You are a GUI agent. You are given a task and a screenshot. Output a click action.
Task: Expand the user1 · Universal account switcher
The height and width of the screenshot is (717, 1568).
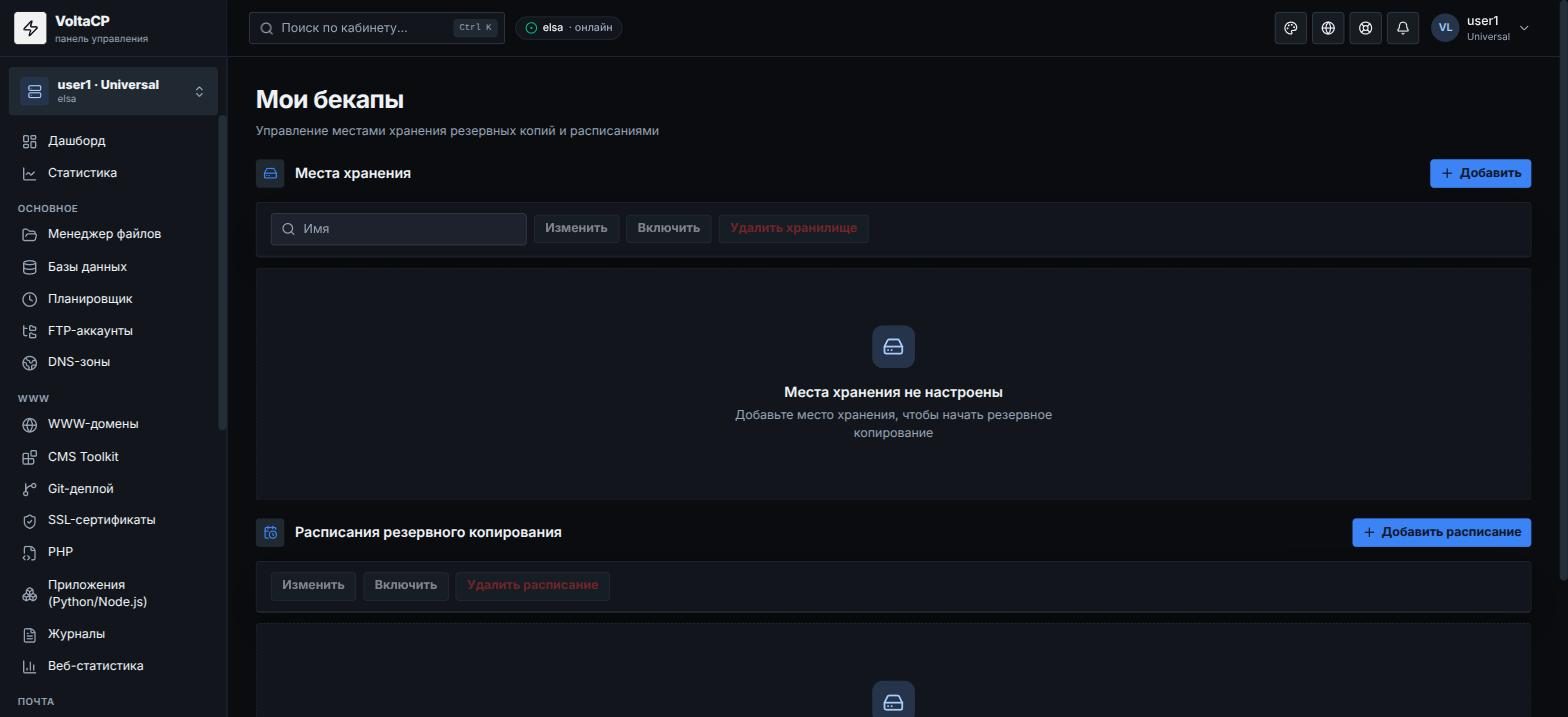click(113, 91)
